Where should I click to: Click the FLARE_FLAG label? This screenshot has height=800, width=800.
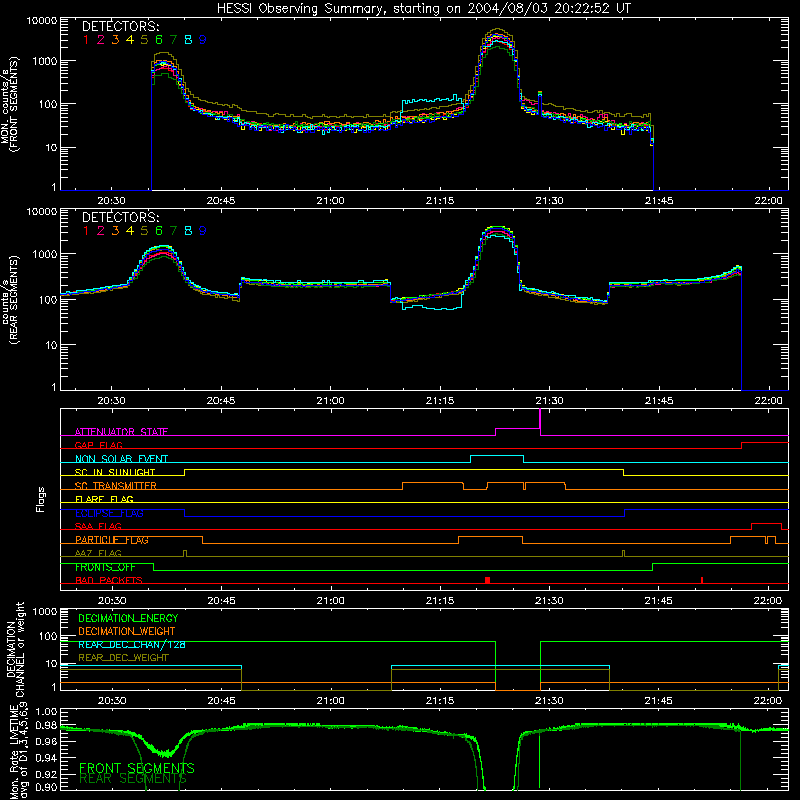click(x=104, y=499)
